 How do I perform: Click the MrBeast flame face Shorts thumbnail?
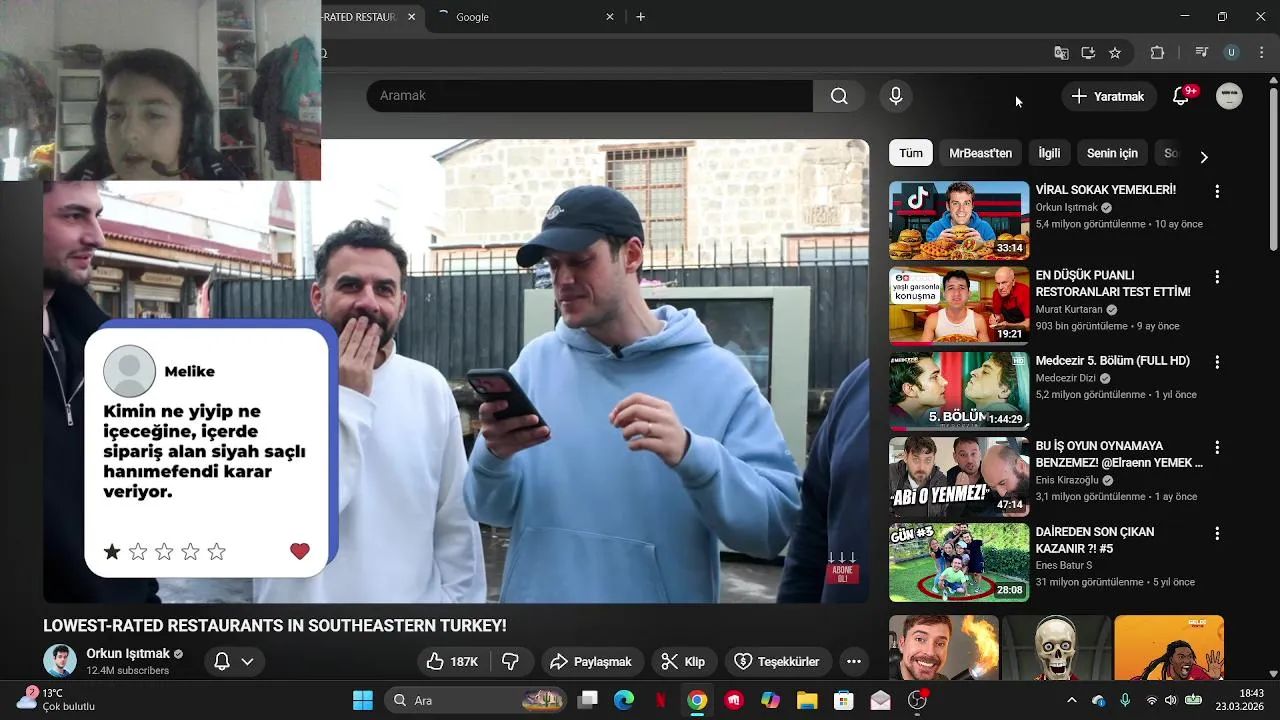[x=943, y=647]
